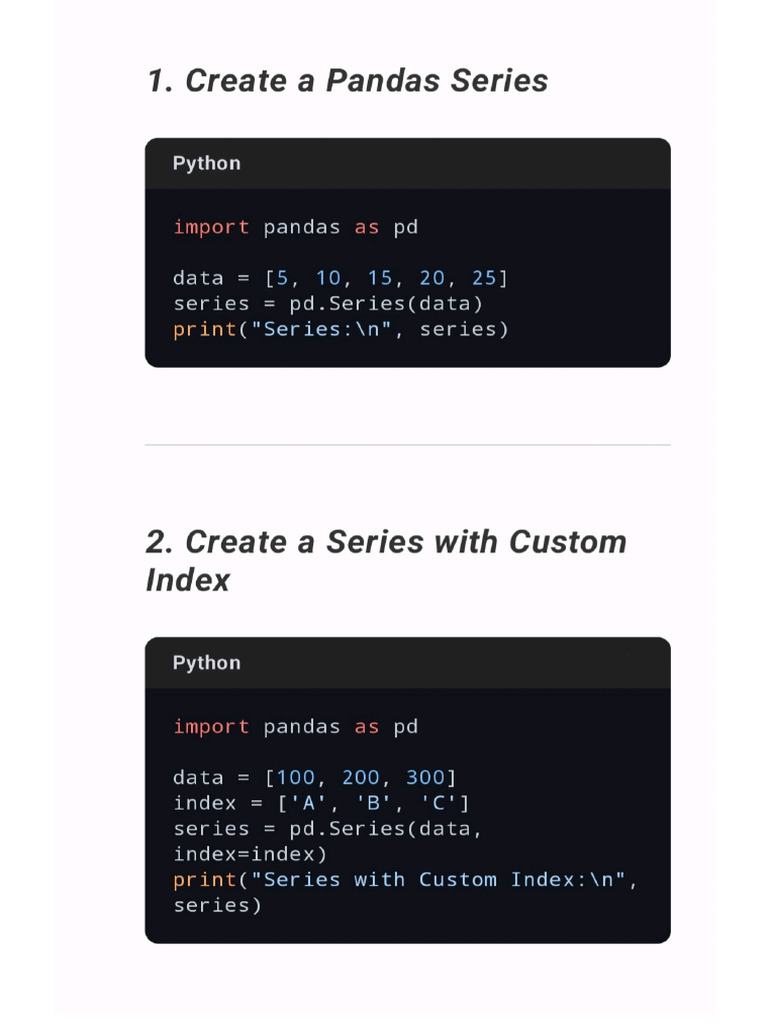Click "import pandas as pd" in the second code block
The height and width of the screenshot is (1024, 768).
295,727
